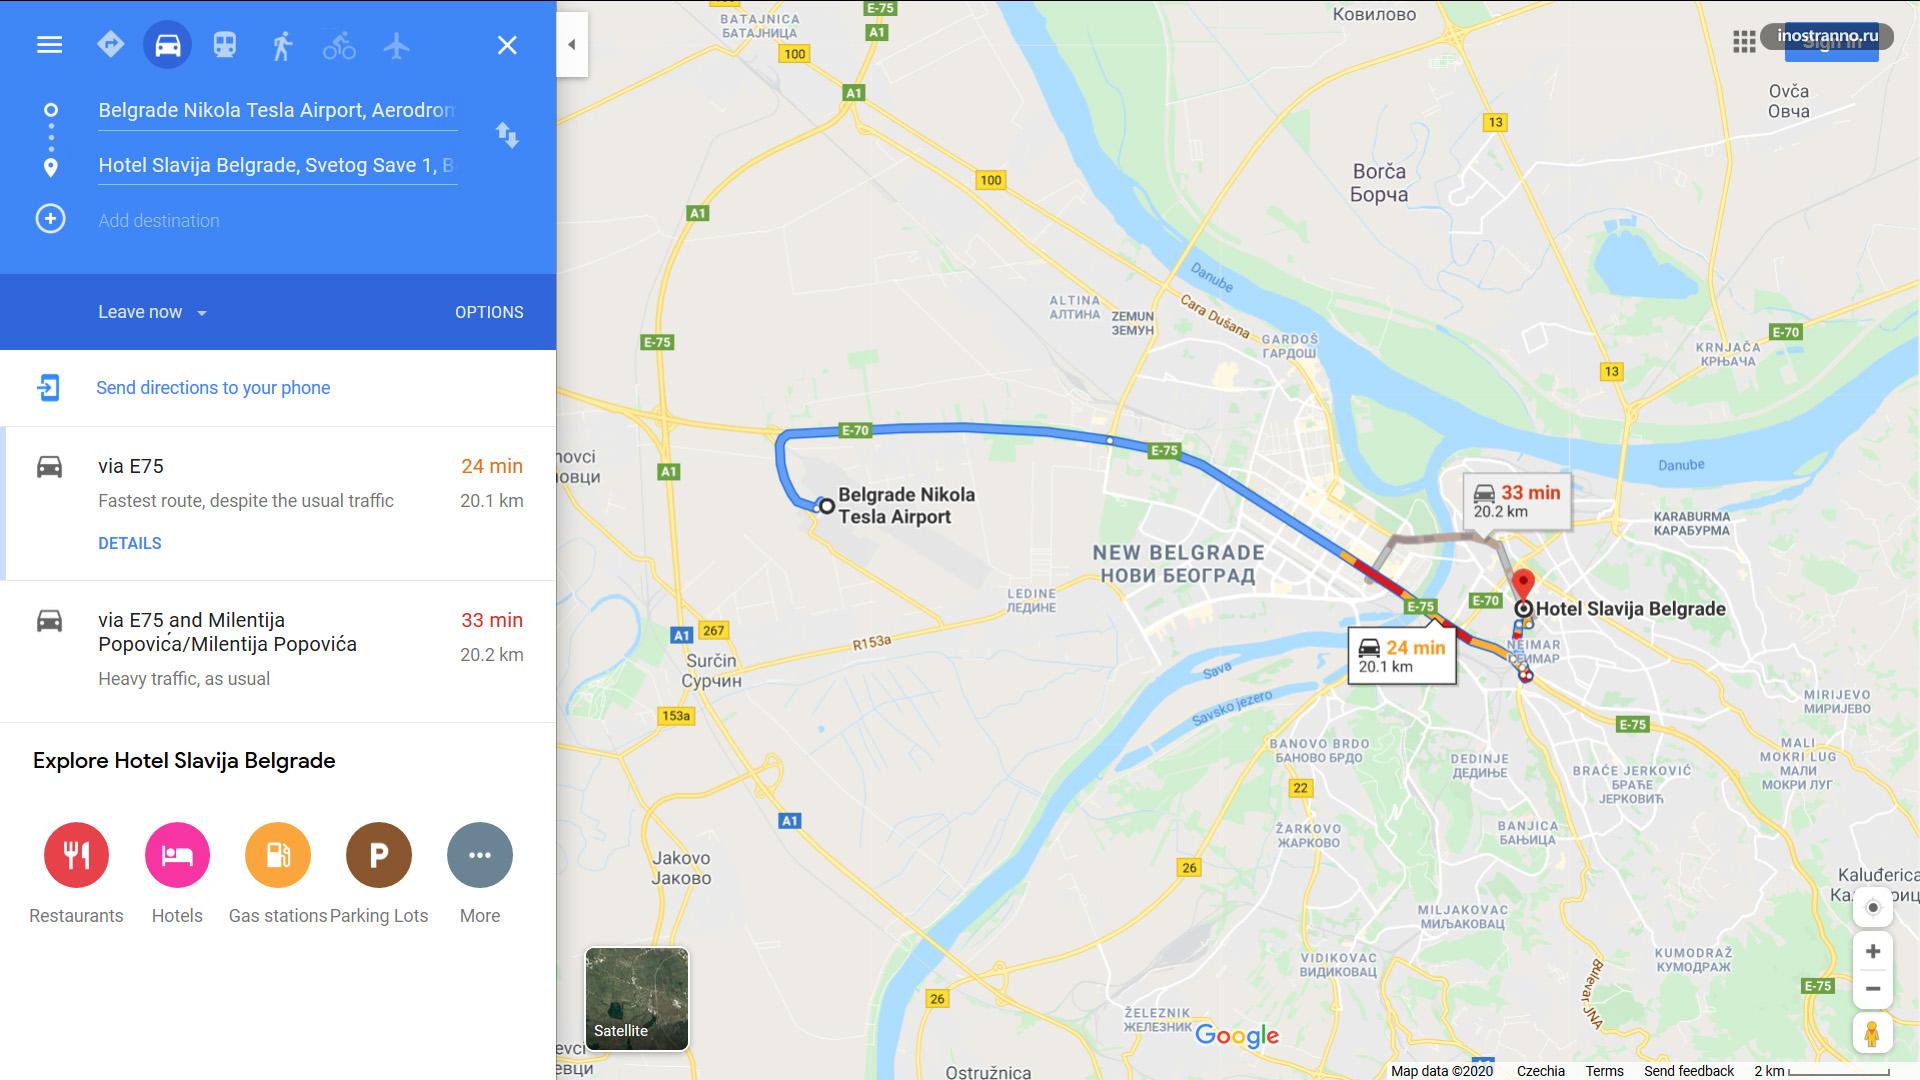
Task: Select route via E75 and Milentija Popovića
Action: (x=278, y=651)
